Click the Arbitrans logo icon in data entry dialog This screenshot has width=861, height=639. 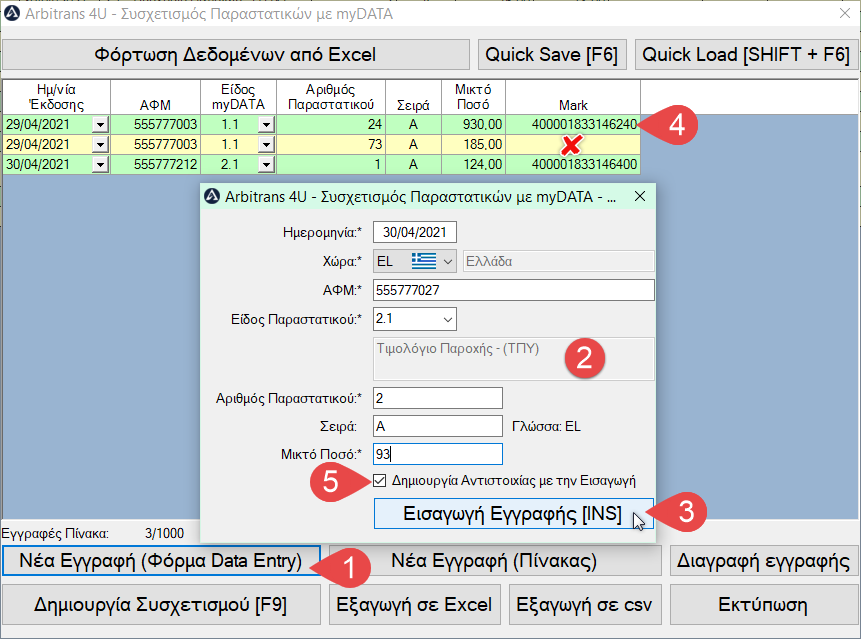tap(212, 197)
